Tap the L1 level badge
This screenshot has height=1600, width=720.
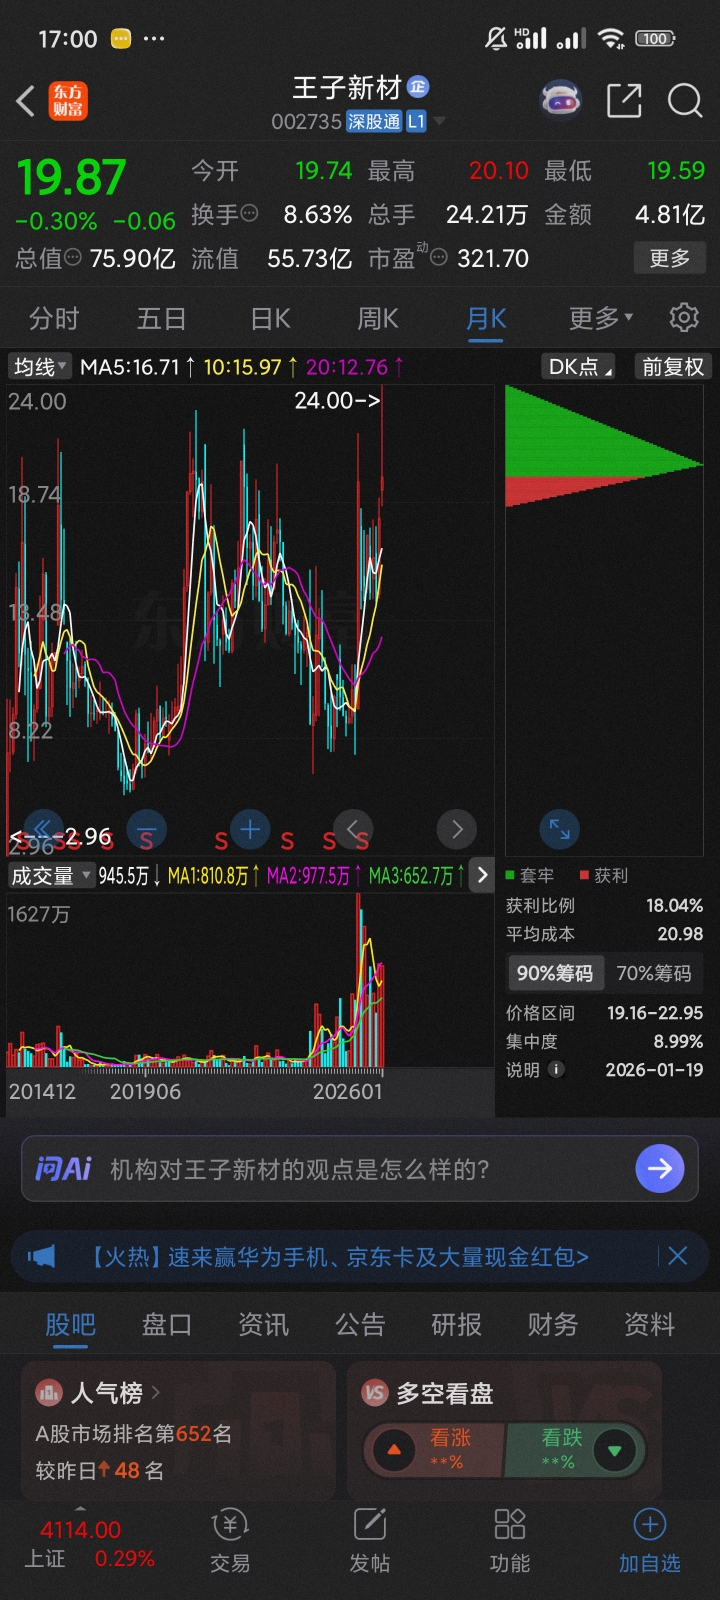pos(416,121)
